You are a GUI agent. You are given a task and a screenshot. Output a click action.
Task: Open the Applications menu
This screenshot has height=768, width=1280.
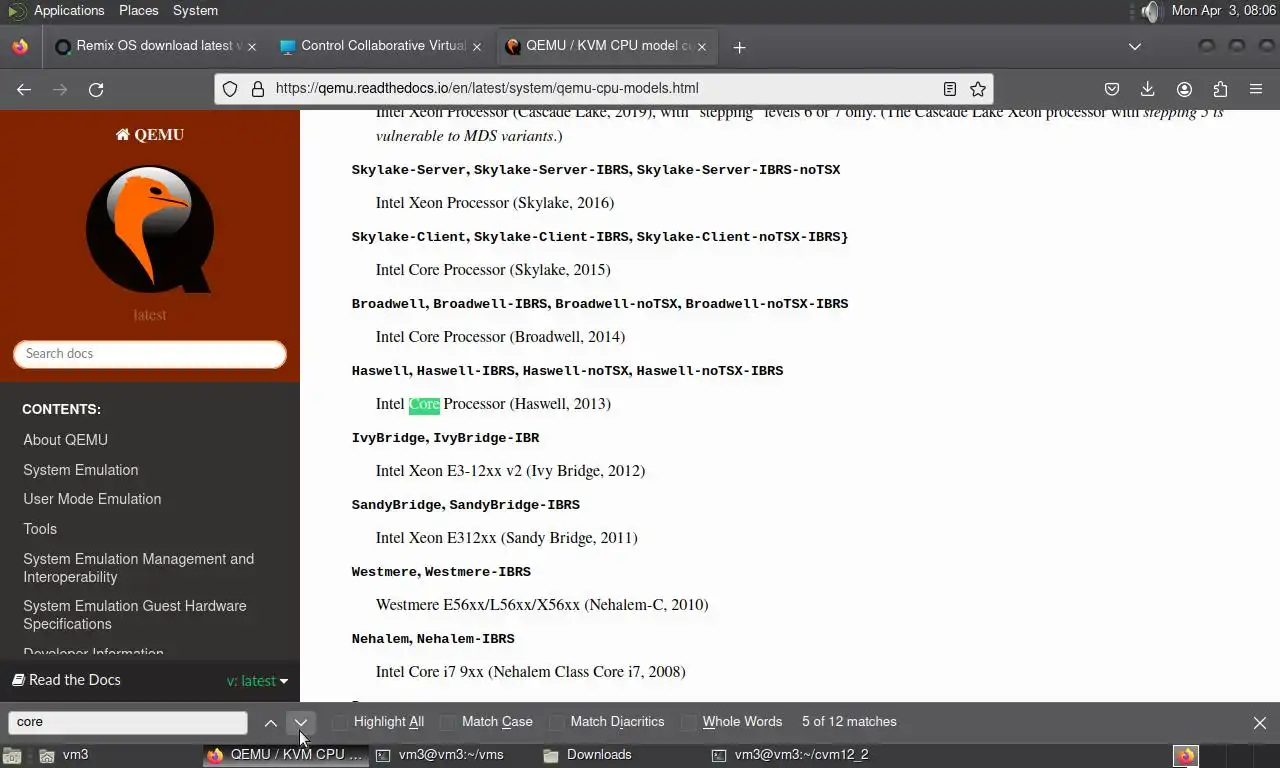point(68,10)
